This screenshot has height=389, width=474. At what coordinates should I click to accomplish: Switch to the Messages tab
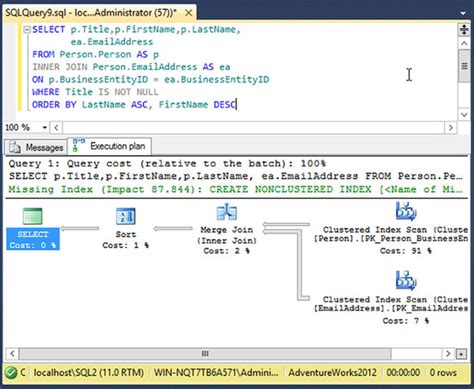point(36,147)
